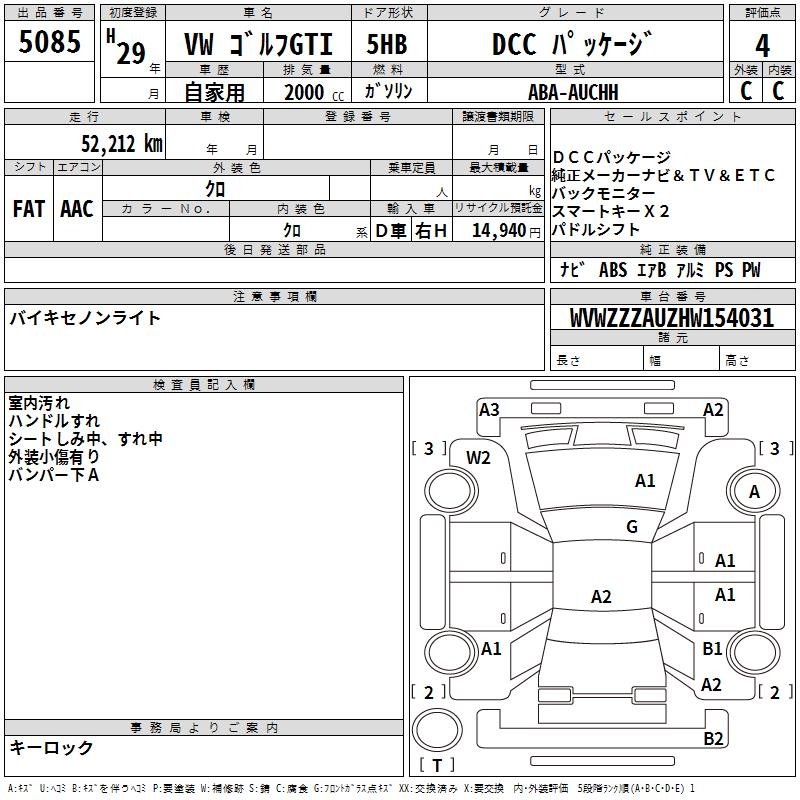This screenshot has width=800, height=800.
Task: Click the wheel circle marked with A
Action: point(754,492)
